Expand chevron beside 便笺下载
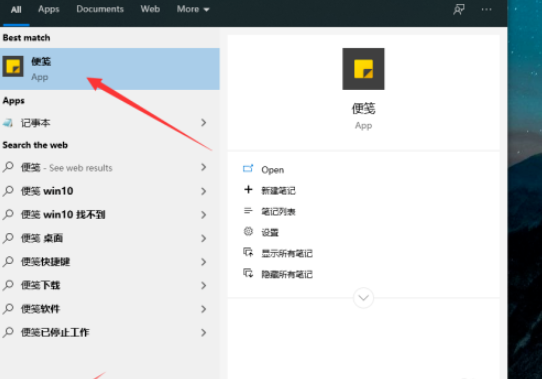The height and width of the screenshot is (379, 542). pos(204,285)
